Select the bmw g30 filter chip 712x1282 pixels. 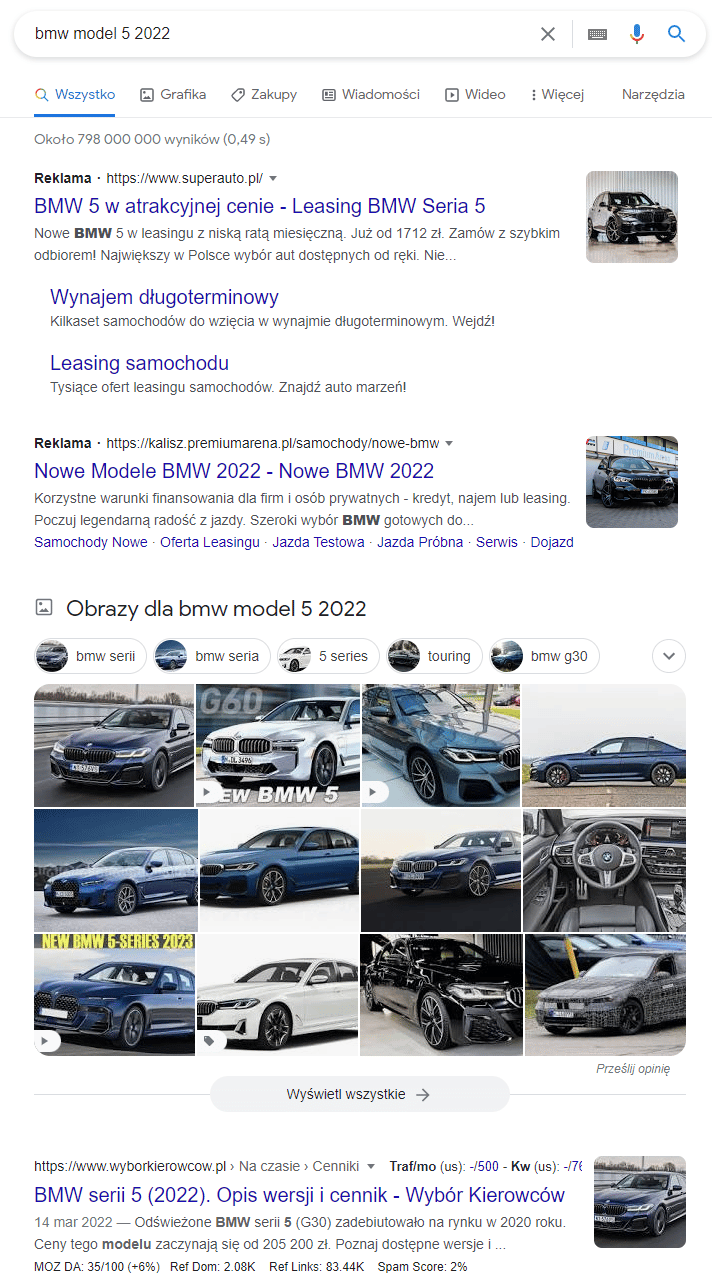click(x=545, y=657)
